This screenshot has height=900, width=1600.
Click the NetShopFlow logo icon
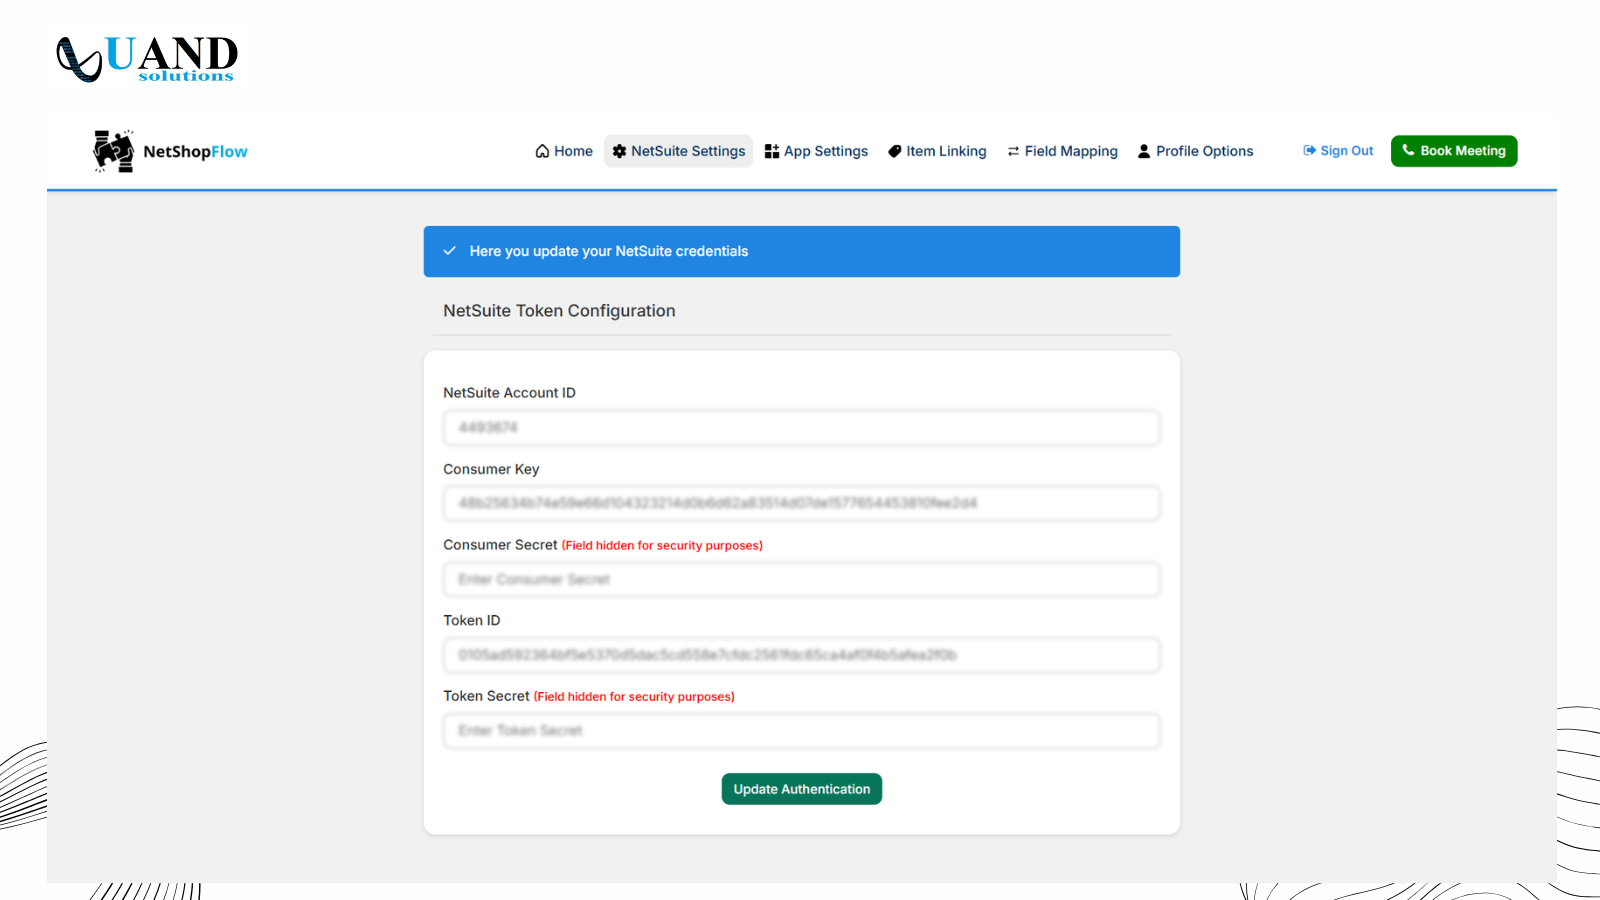click(x=114, y=151)
